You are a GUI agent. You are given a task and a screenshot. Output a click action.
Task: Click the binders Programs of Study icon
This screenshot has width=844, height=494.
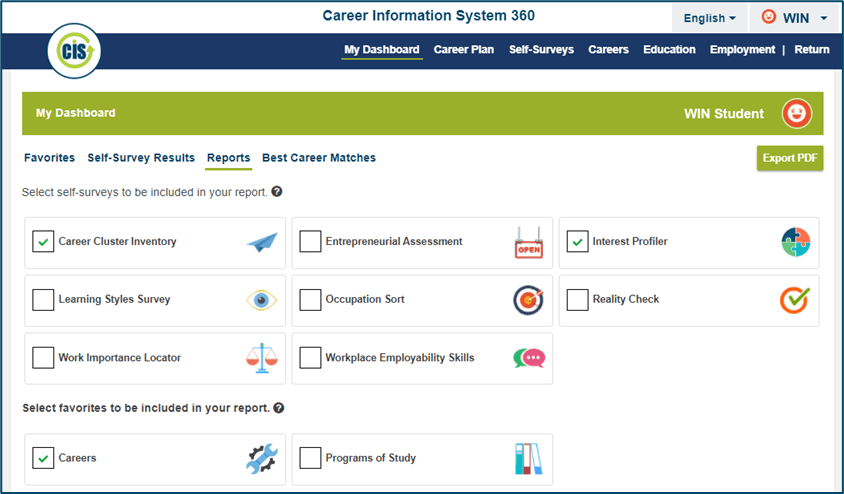point(529,459)
